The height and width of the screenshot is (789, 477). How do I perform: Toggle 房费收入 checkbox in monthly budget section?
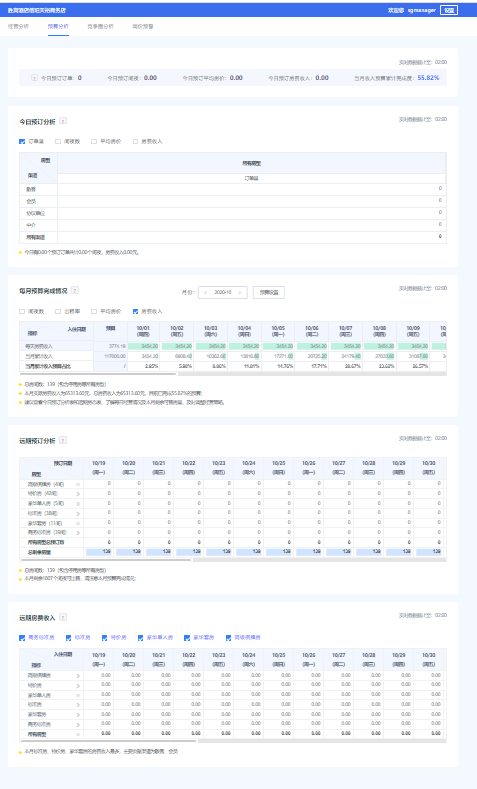click(x=135, y=311)
